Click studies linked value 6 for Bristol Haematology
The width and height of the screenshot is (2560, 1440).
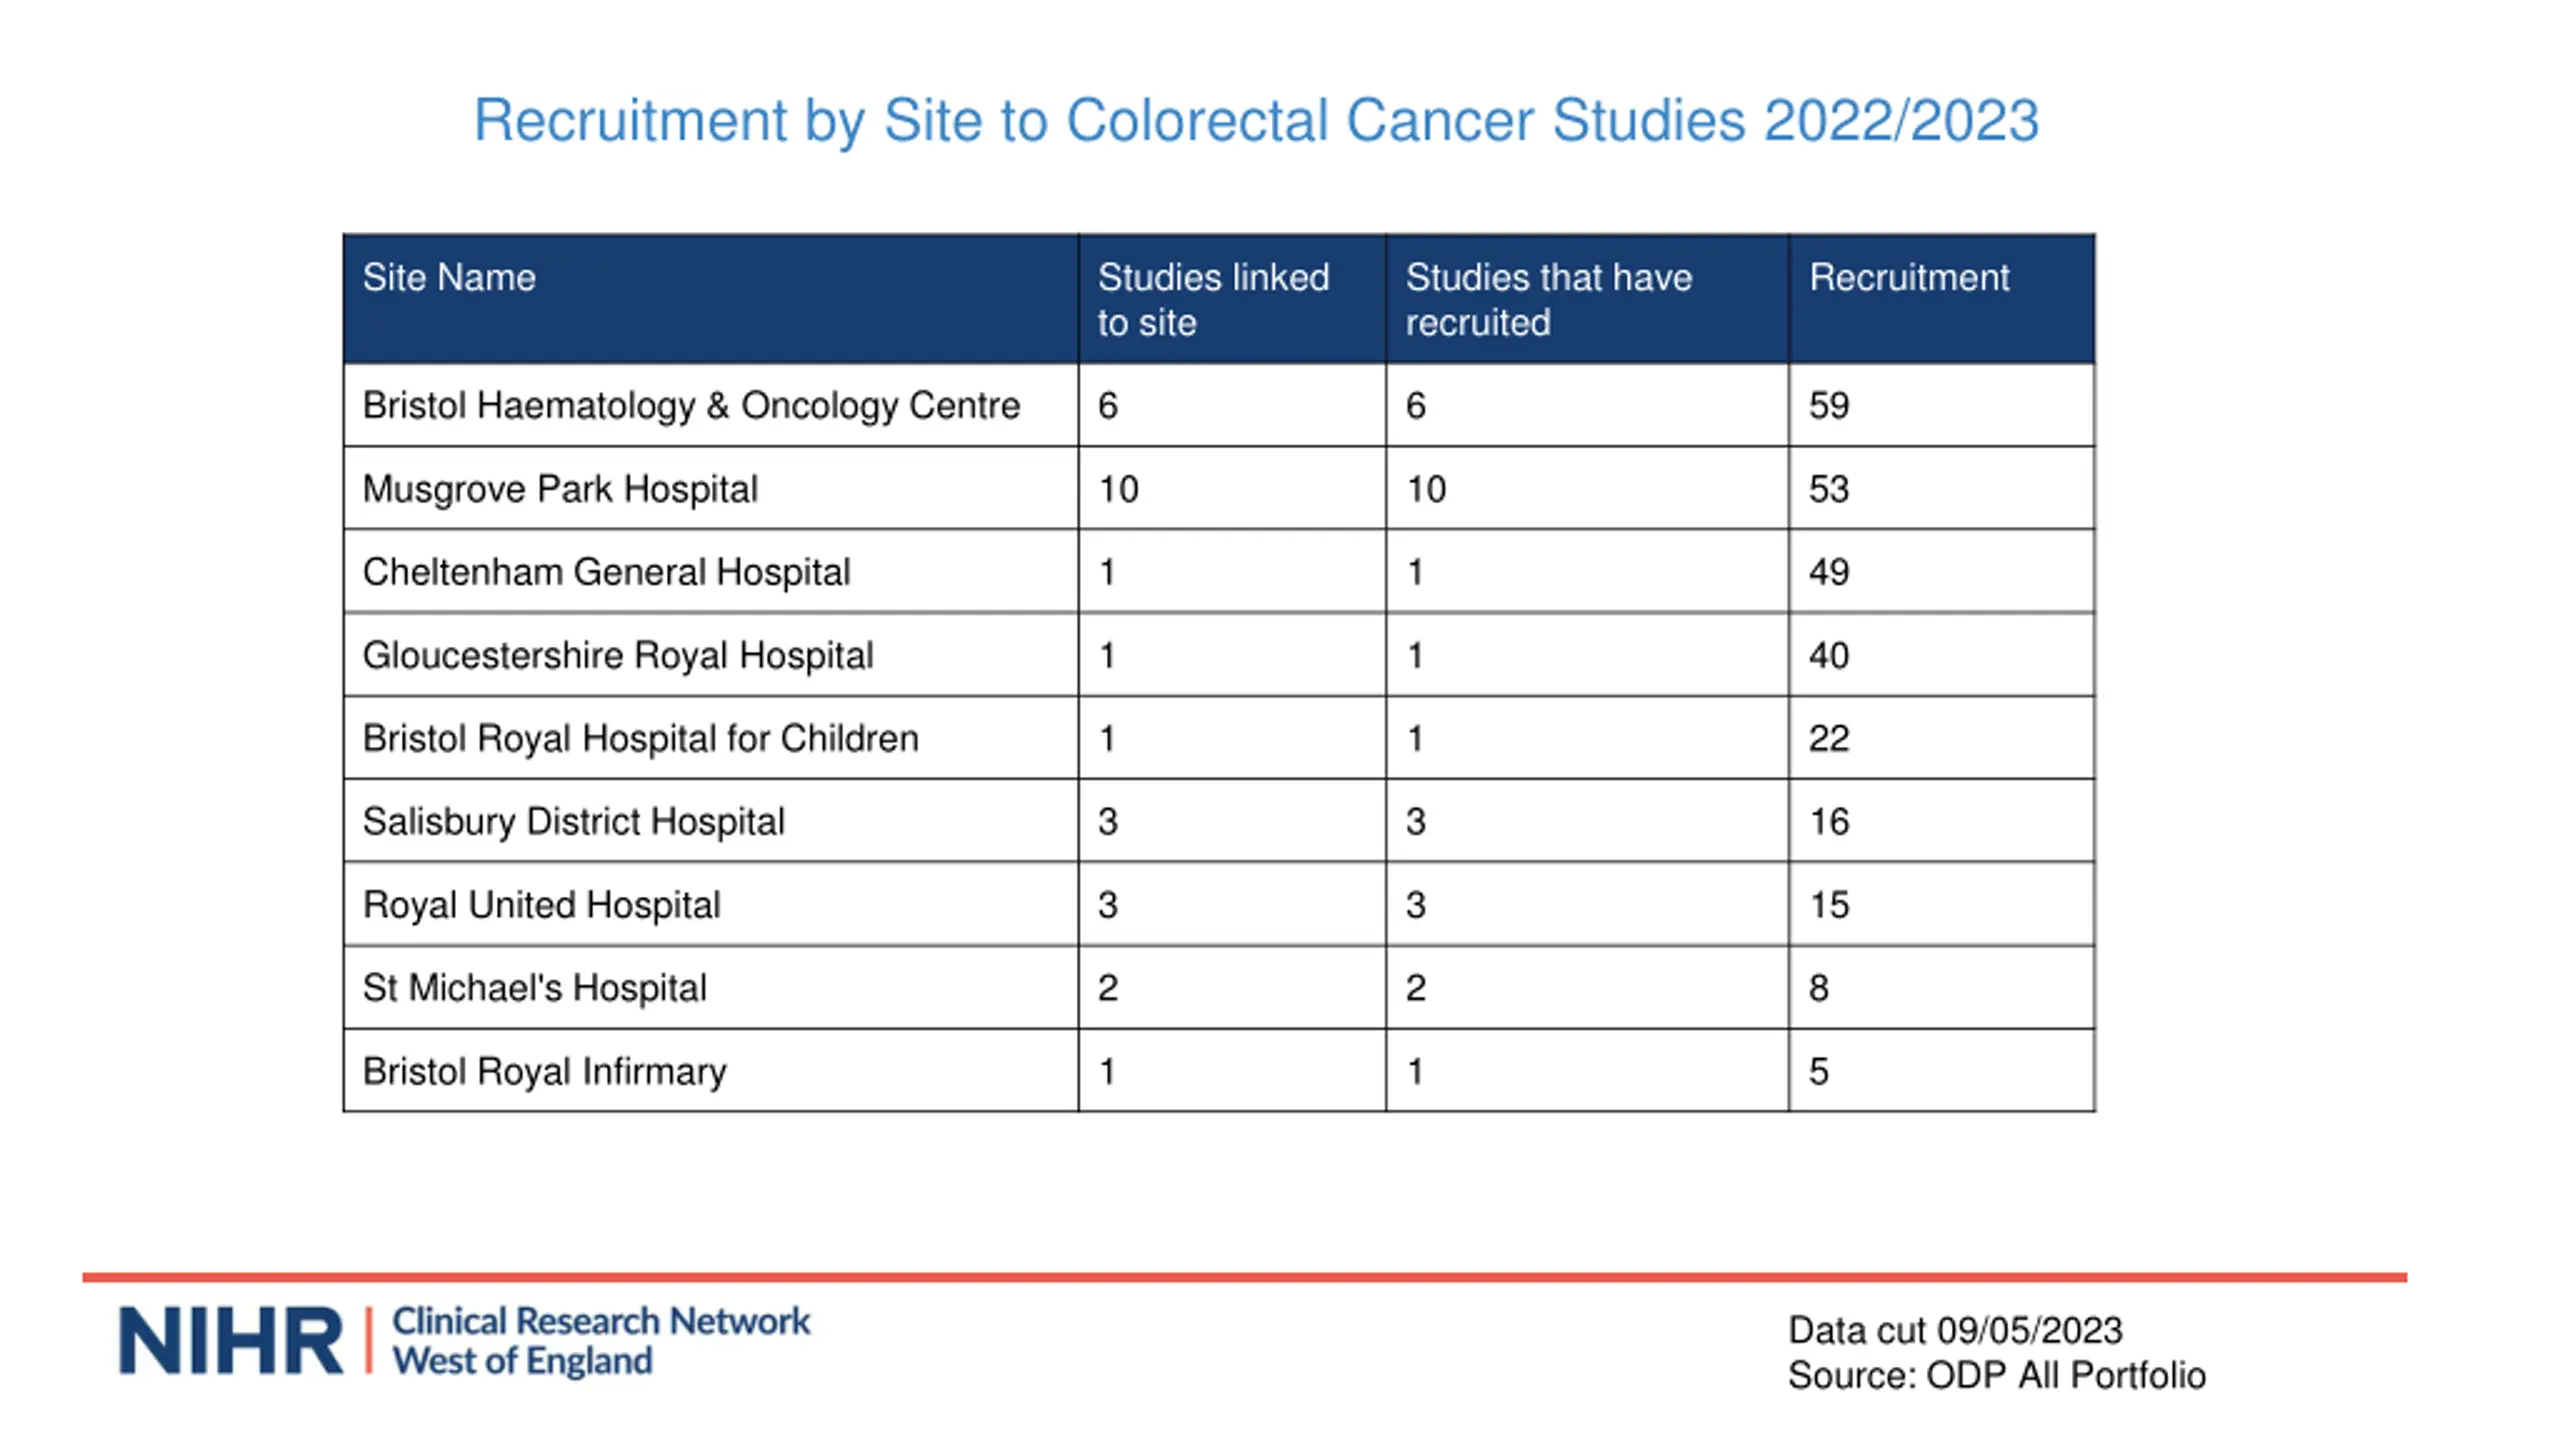tap(1107, 406)
